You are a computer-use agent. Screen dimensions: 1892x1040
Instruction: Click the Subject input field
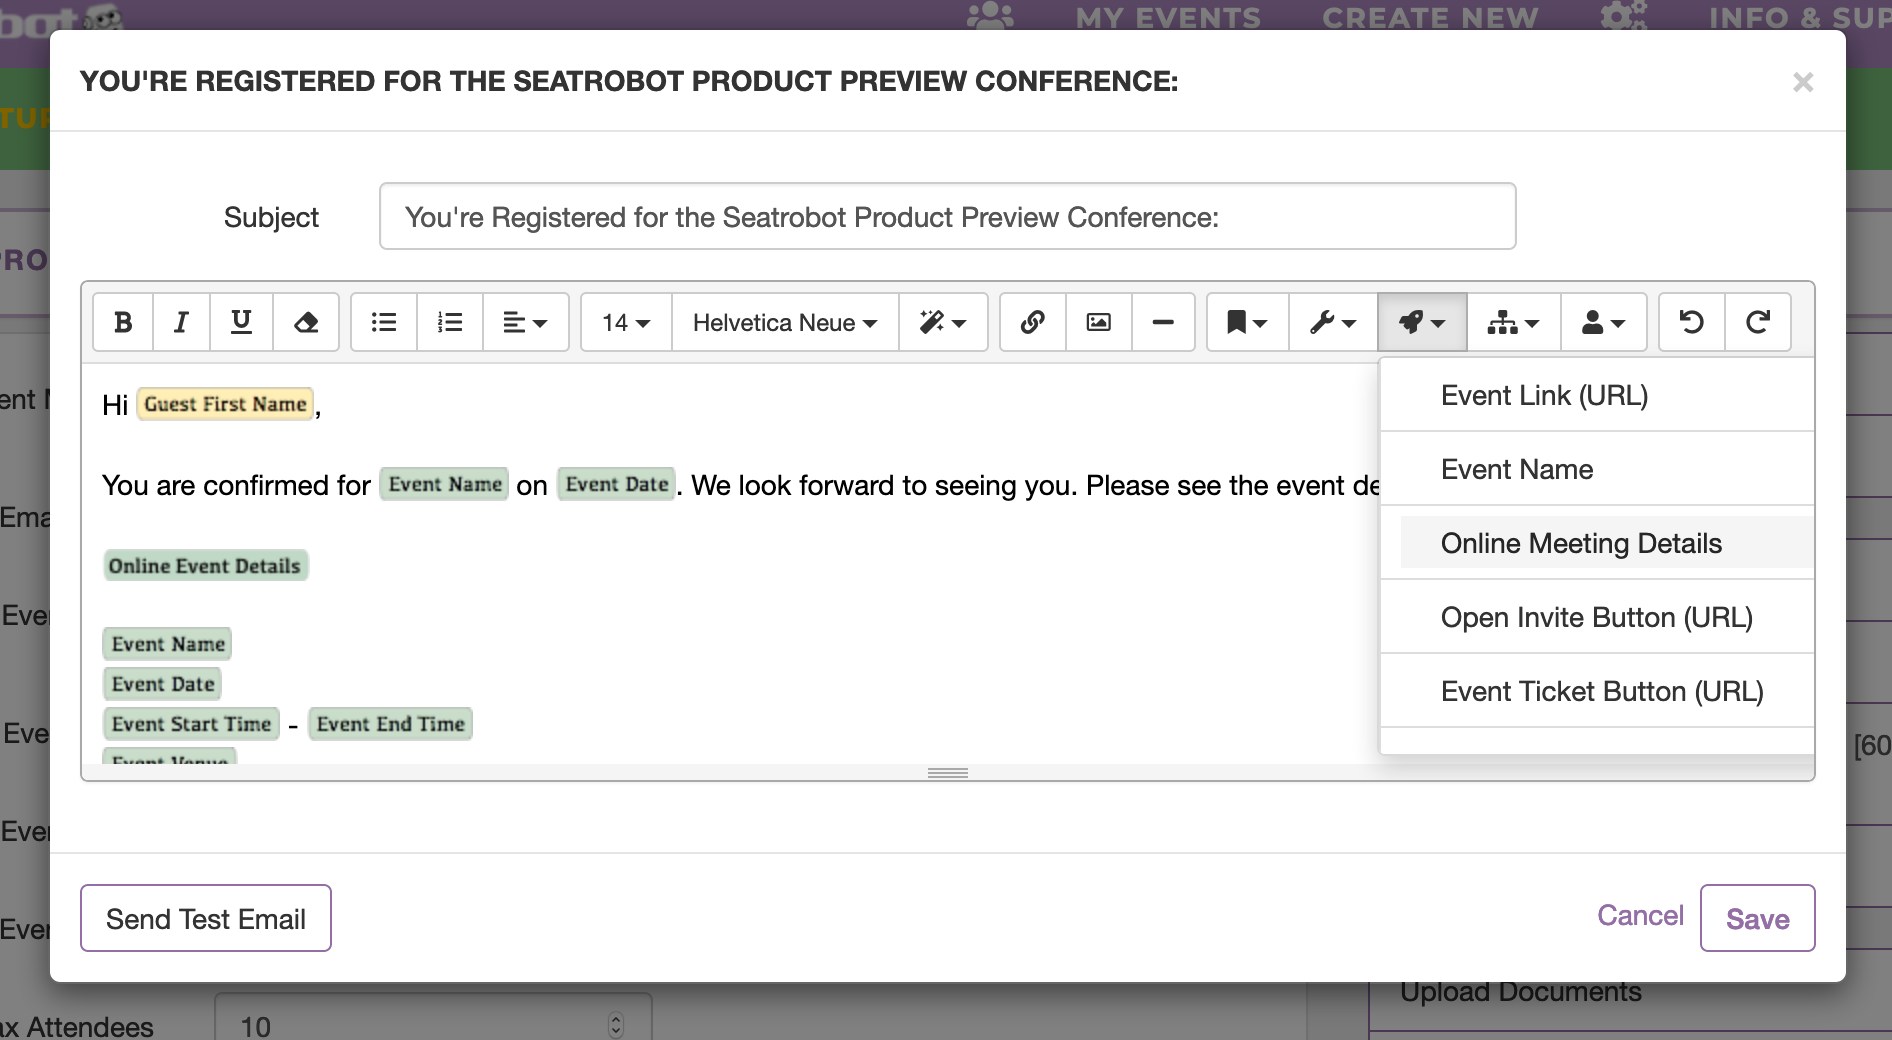click(x=947, y=216)
